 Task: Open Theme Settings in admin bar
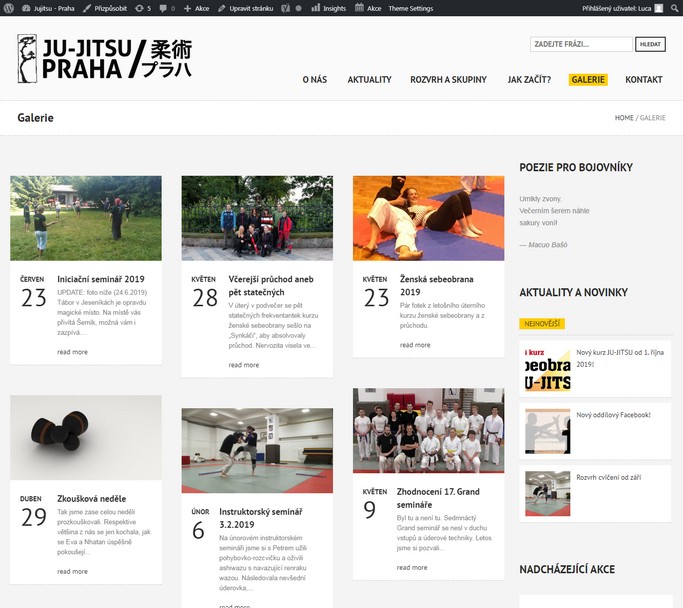click(410, 8)
